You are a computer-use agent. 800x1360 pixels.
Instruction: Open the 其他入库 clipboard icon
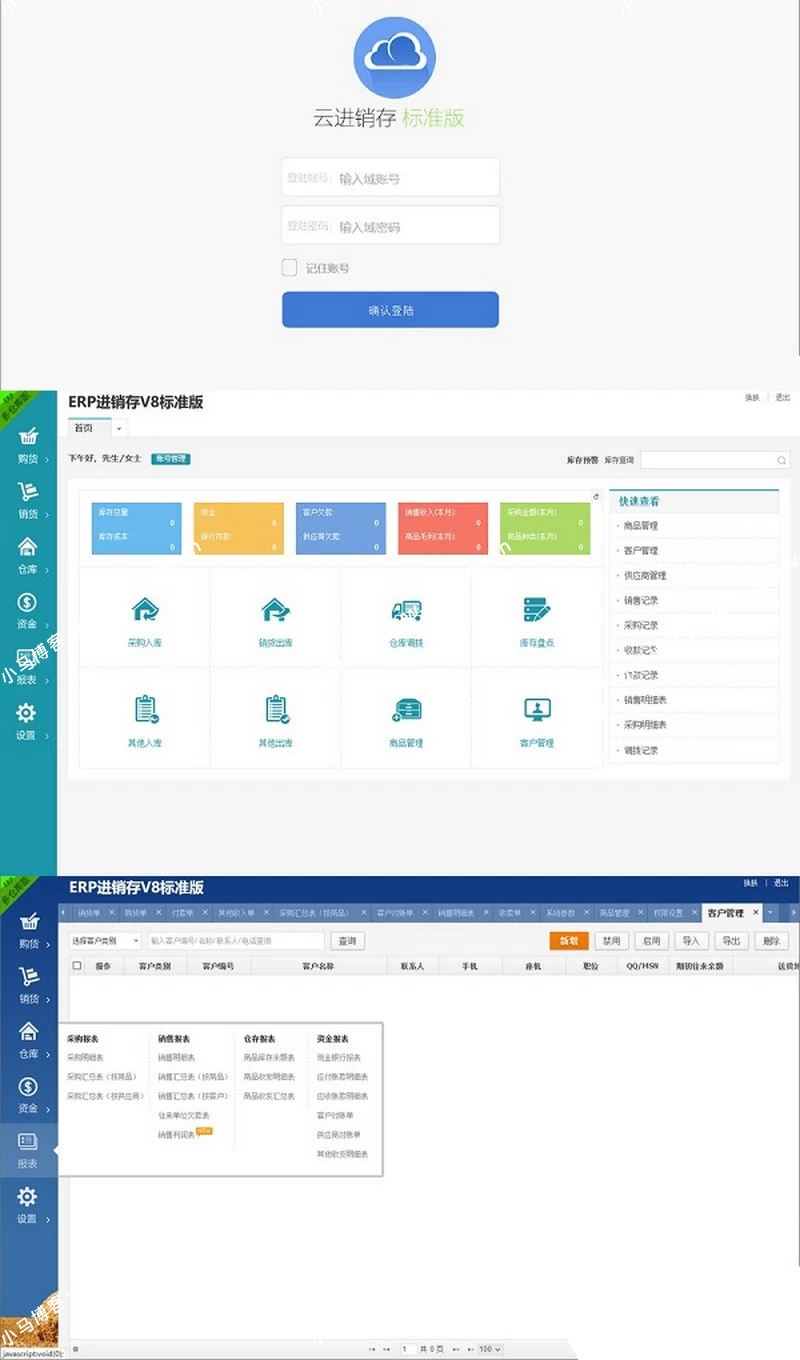[x=145, y=709]
